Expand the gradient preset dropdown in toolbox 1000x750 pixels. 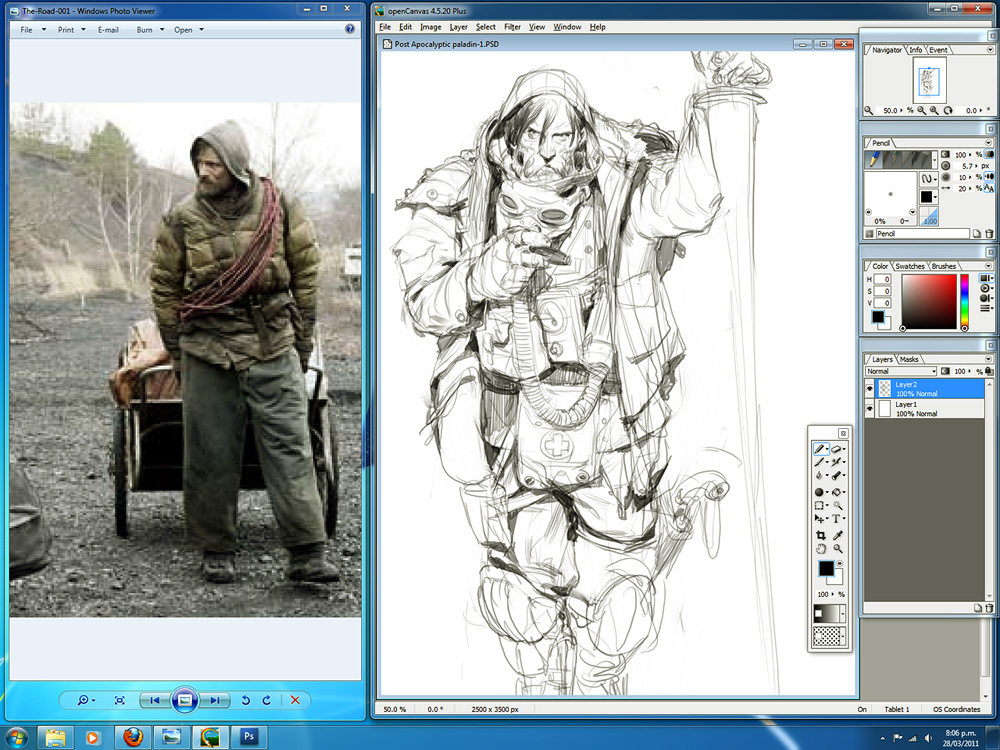tap(842, 613)
